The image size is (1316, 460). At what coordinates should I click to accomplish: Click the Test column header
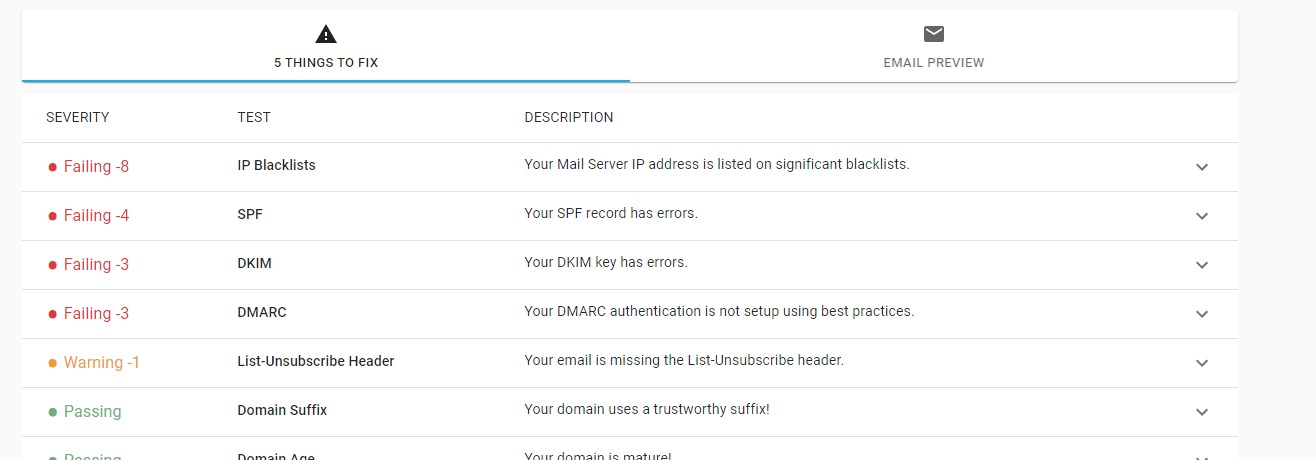point(254,117)
